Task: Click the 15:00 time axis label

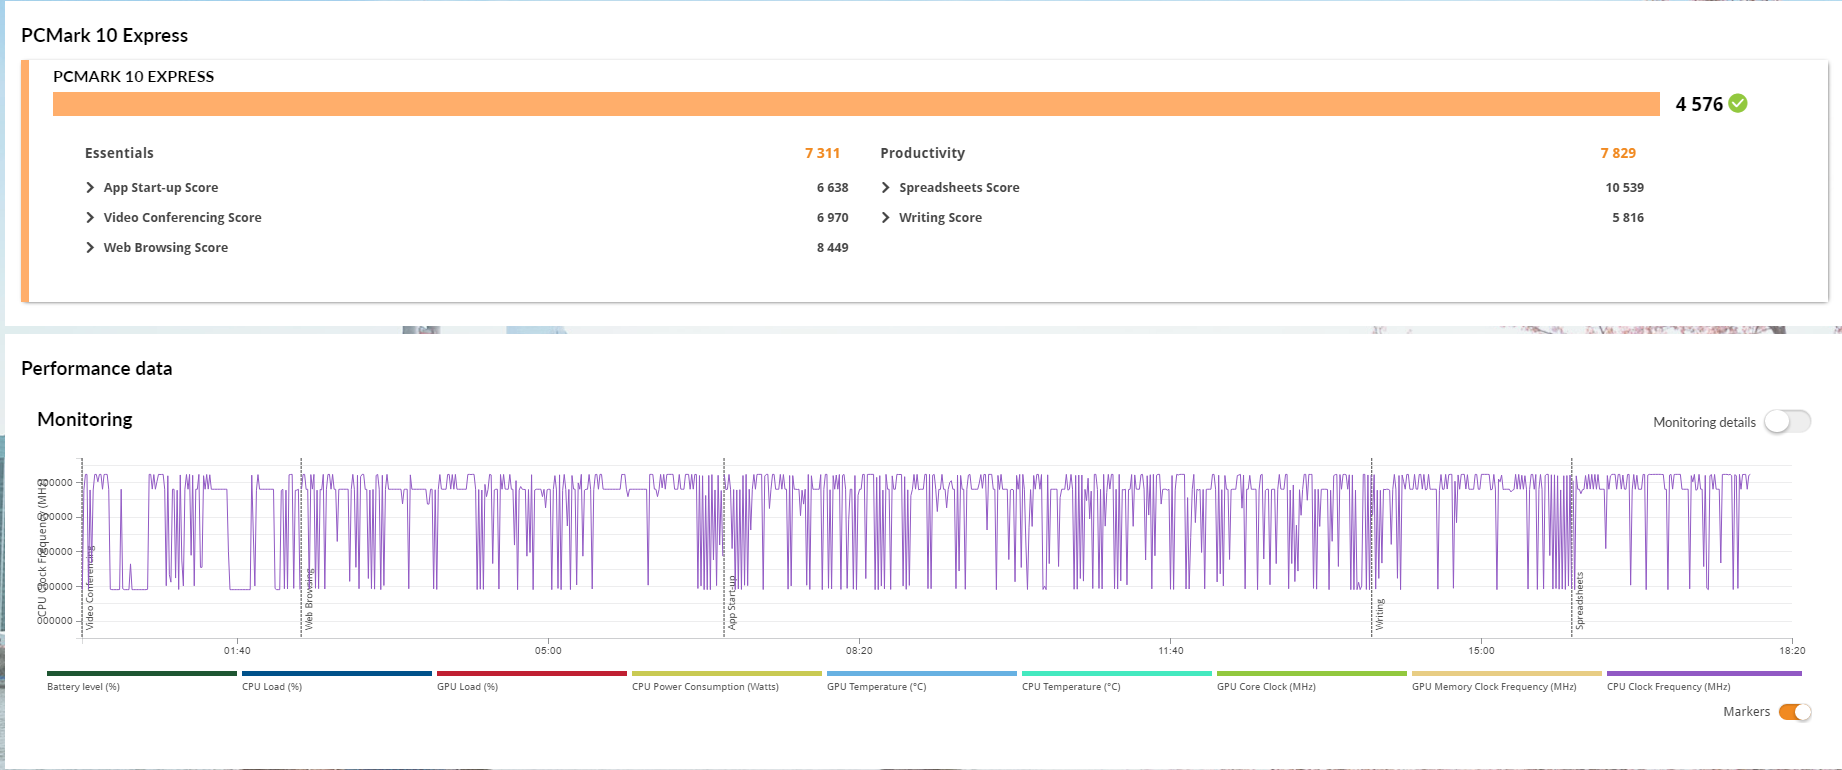Action: point(1481,650)
